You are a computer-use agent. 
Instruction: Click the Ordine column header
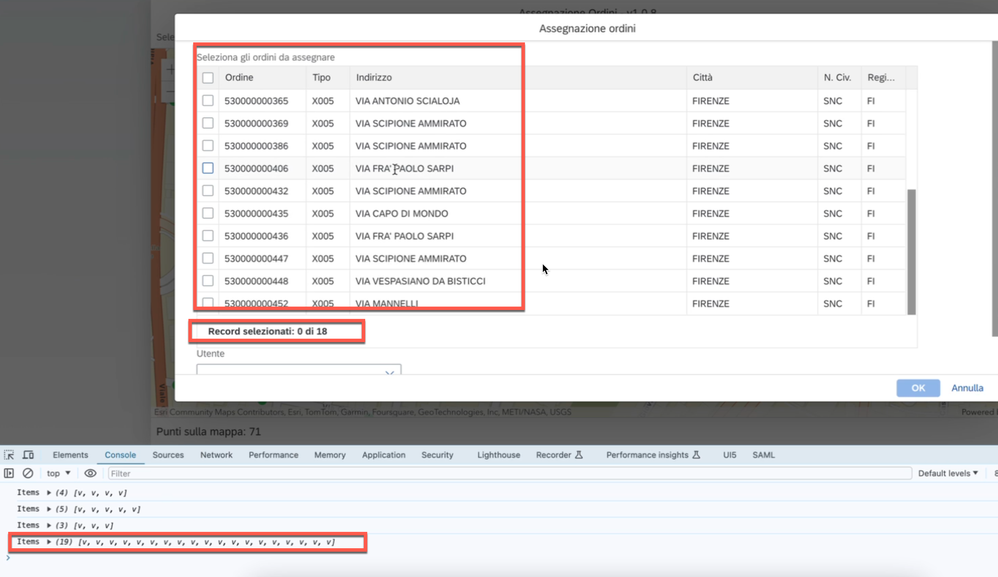(262, 78)
